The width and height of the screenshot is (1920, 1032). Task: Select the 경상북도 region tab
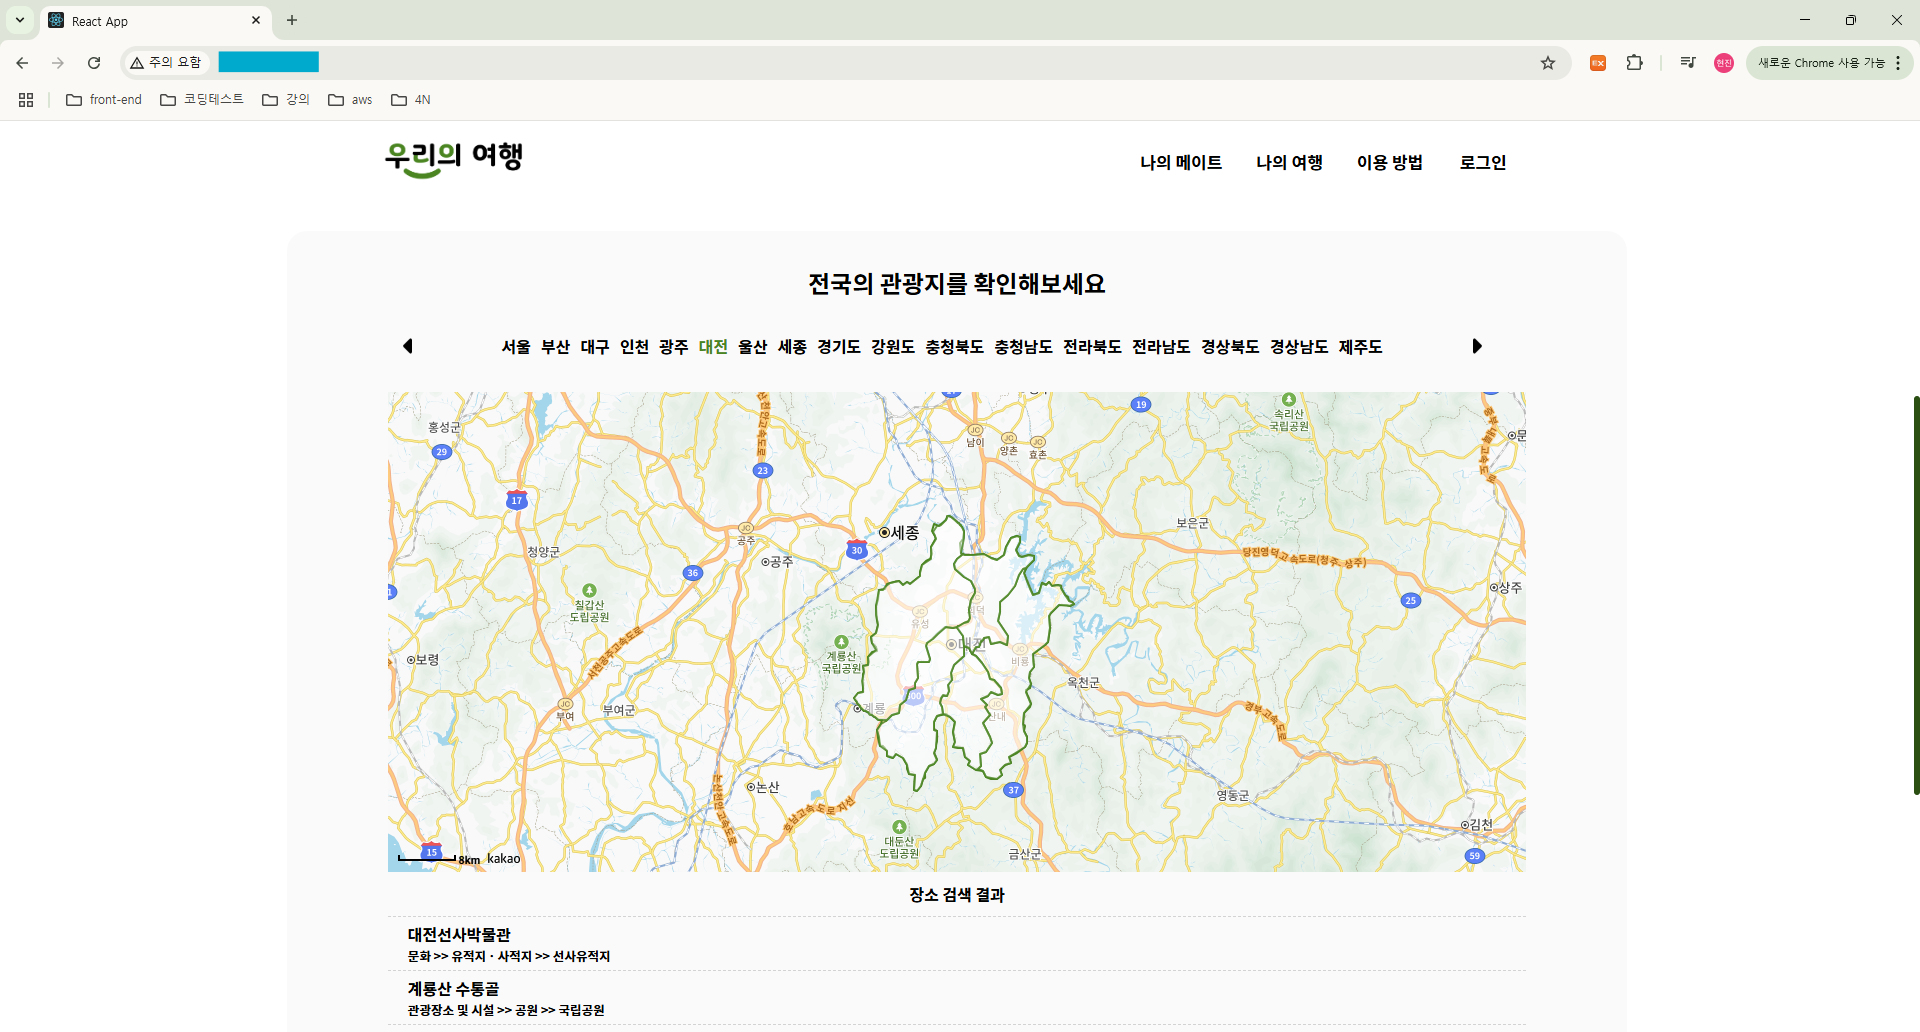[x=1230, y=347]
